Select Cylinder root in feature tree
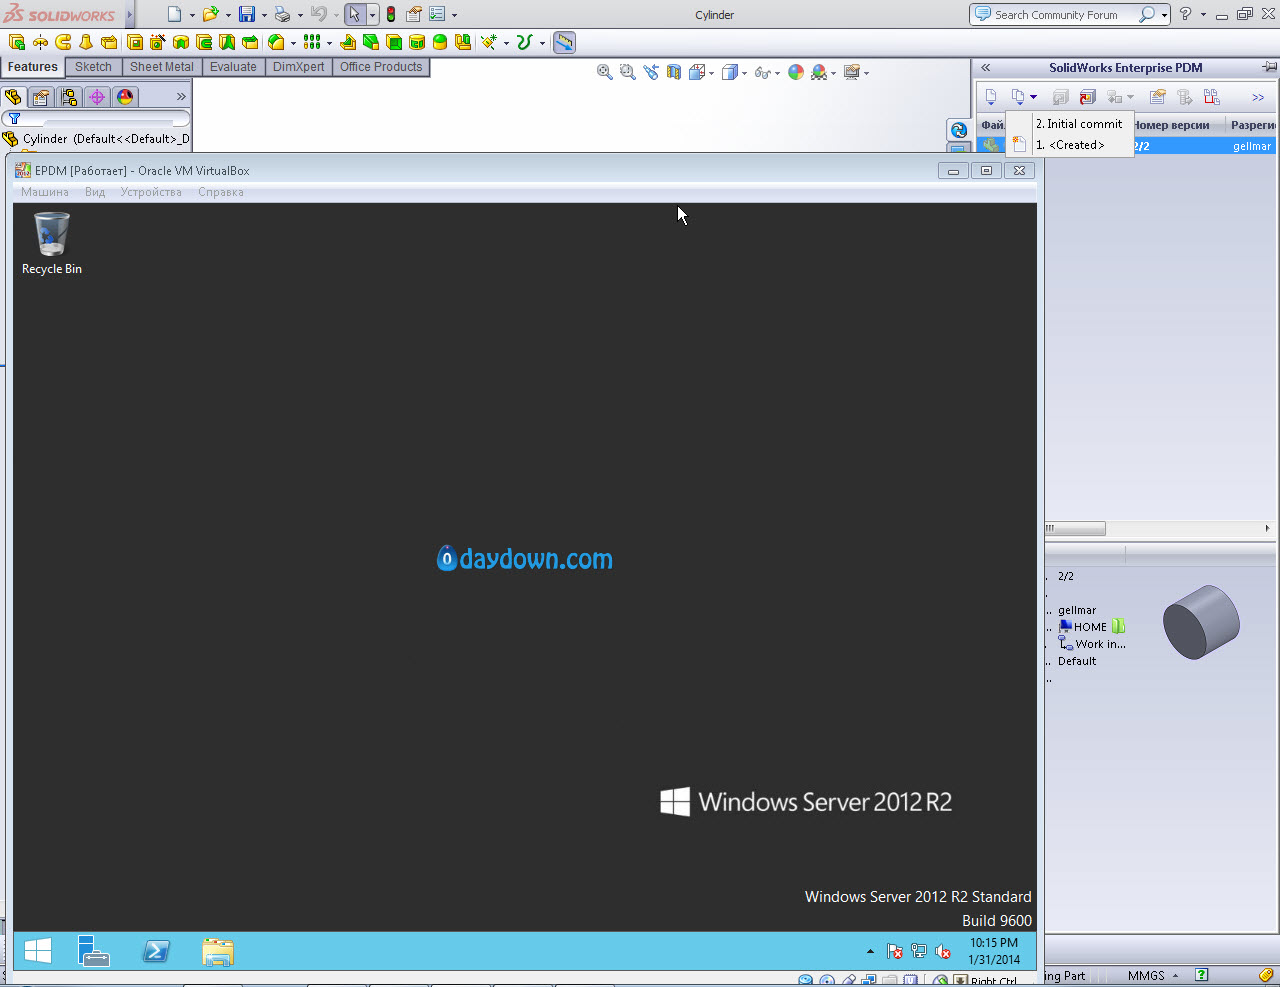1280x987 pixels. click(x=96, y=139)
